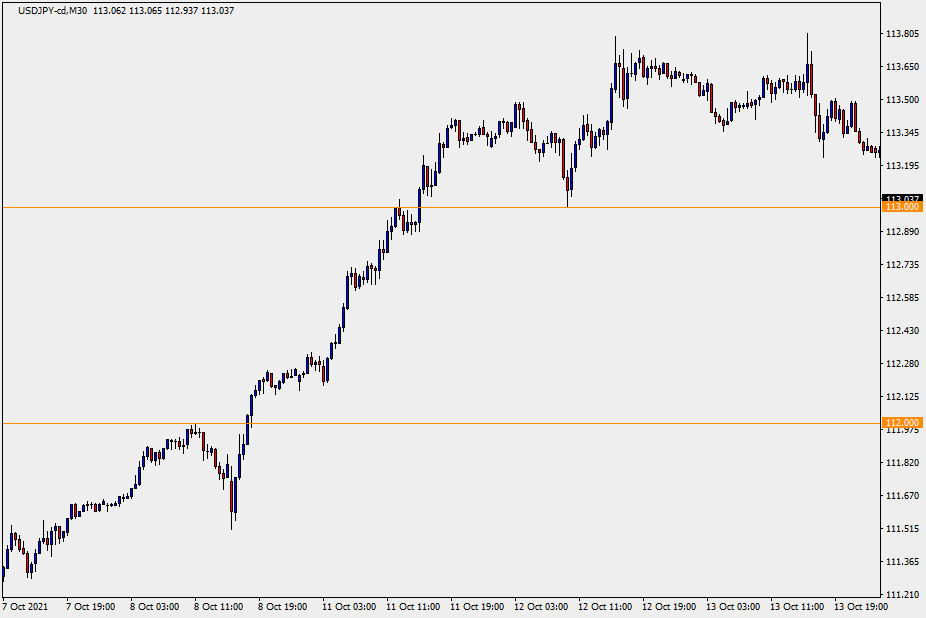Viewport: 926px width, 618px height.
Task: Click the 11 Oct 03:00 time label
Action: (x=347, y=606)
